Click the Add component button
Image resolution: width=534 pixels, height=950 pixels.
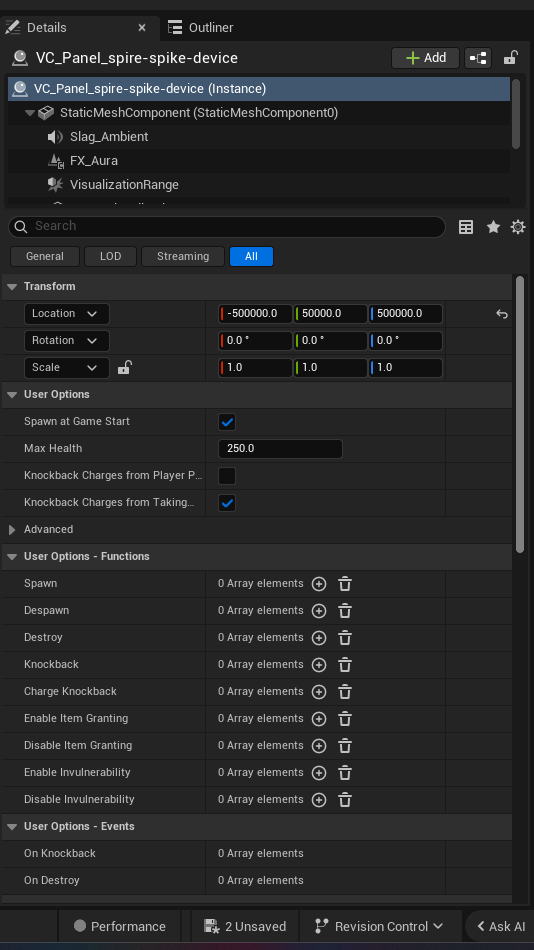tap(426, 58)
